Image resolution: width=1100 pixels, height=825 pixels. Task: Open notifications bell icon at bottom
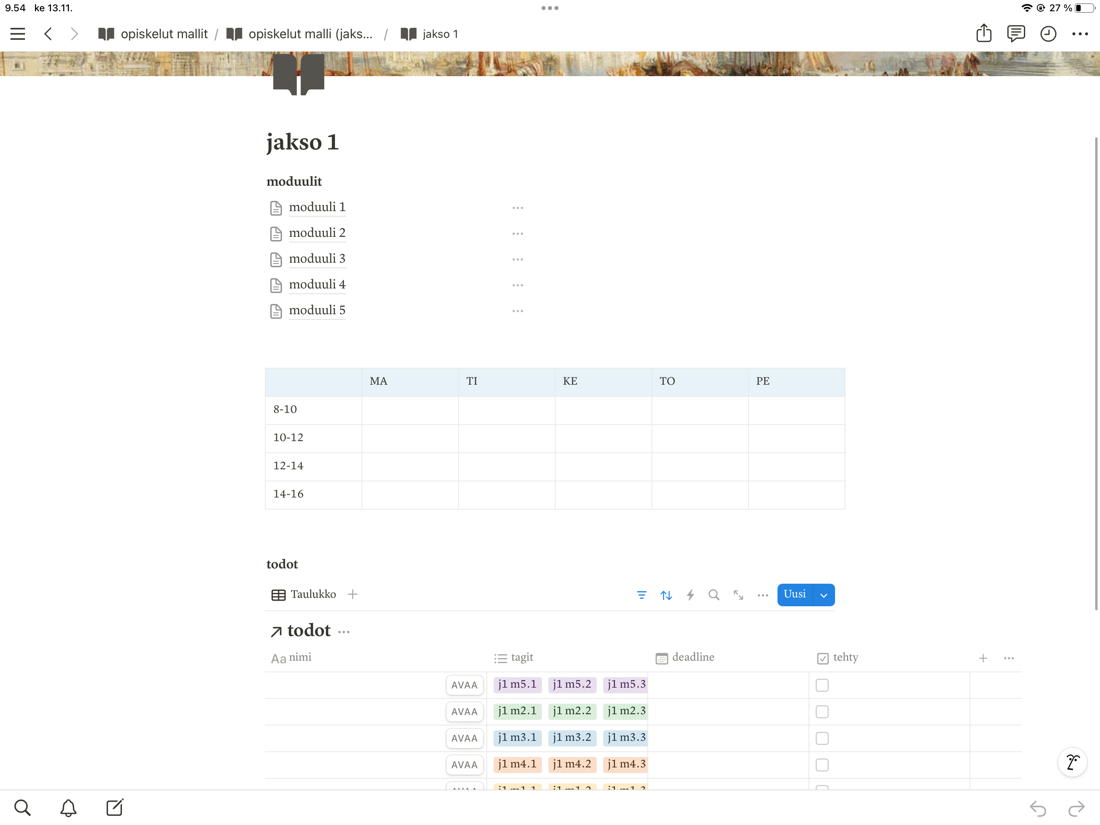(68, 808)
